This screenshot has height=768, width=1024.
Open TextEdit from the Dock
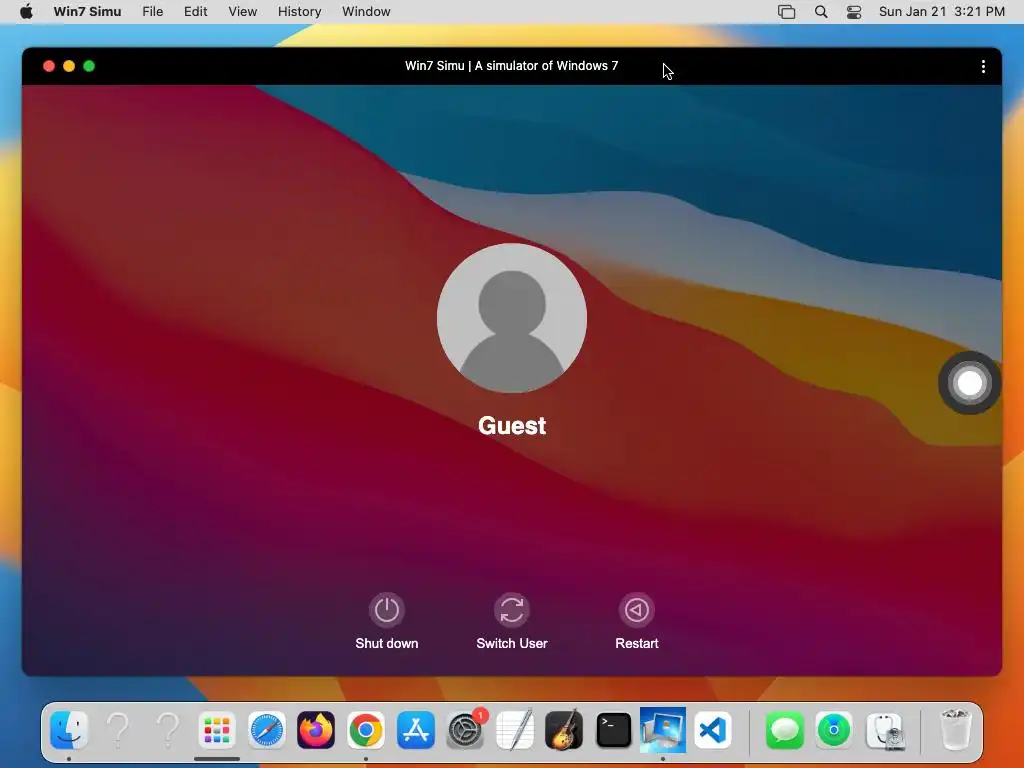(515, 729)
